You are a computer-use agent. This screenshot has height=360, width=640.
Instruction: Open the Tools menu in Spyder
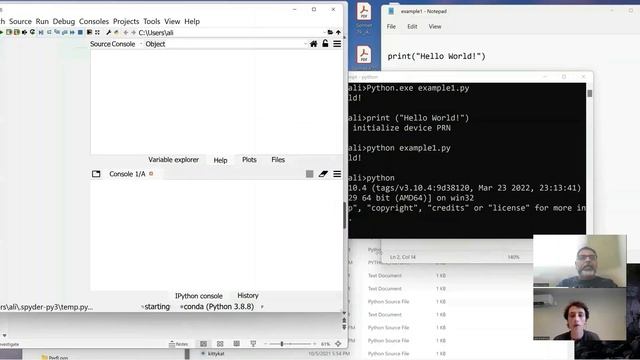[151, 21]
